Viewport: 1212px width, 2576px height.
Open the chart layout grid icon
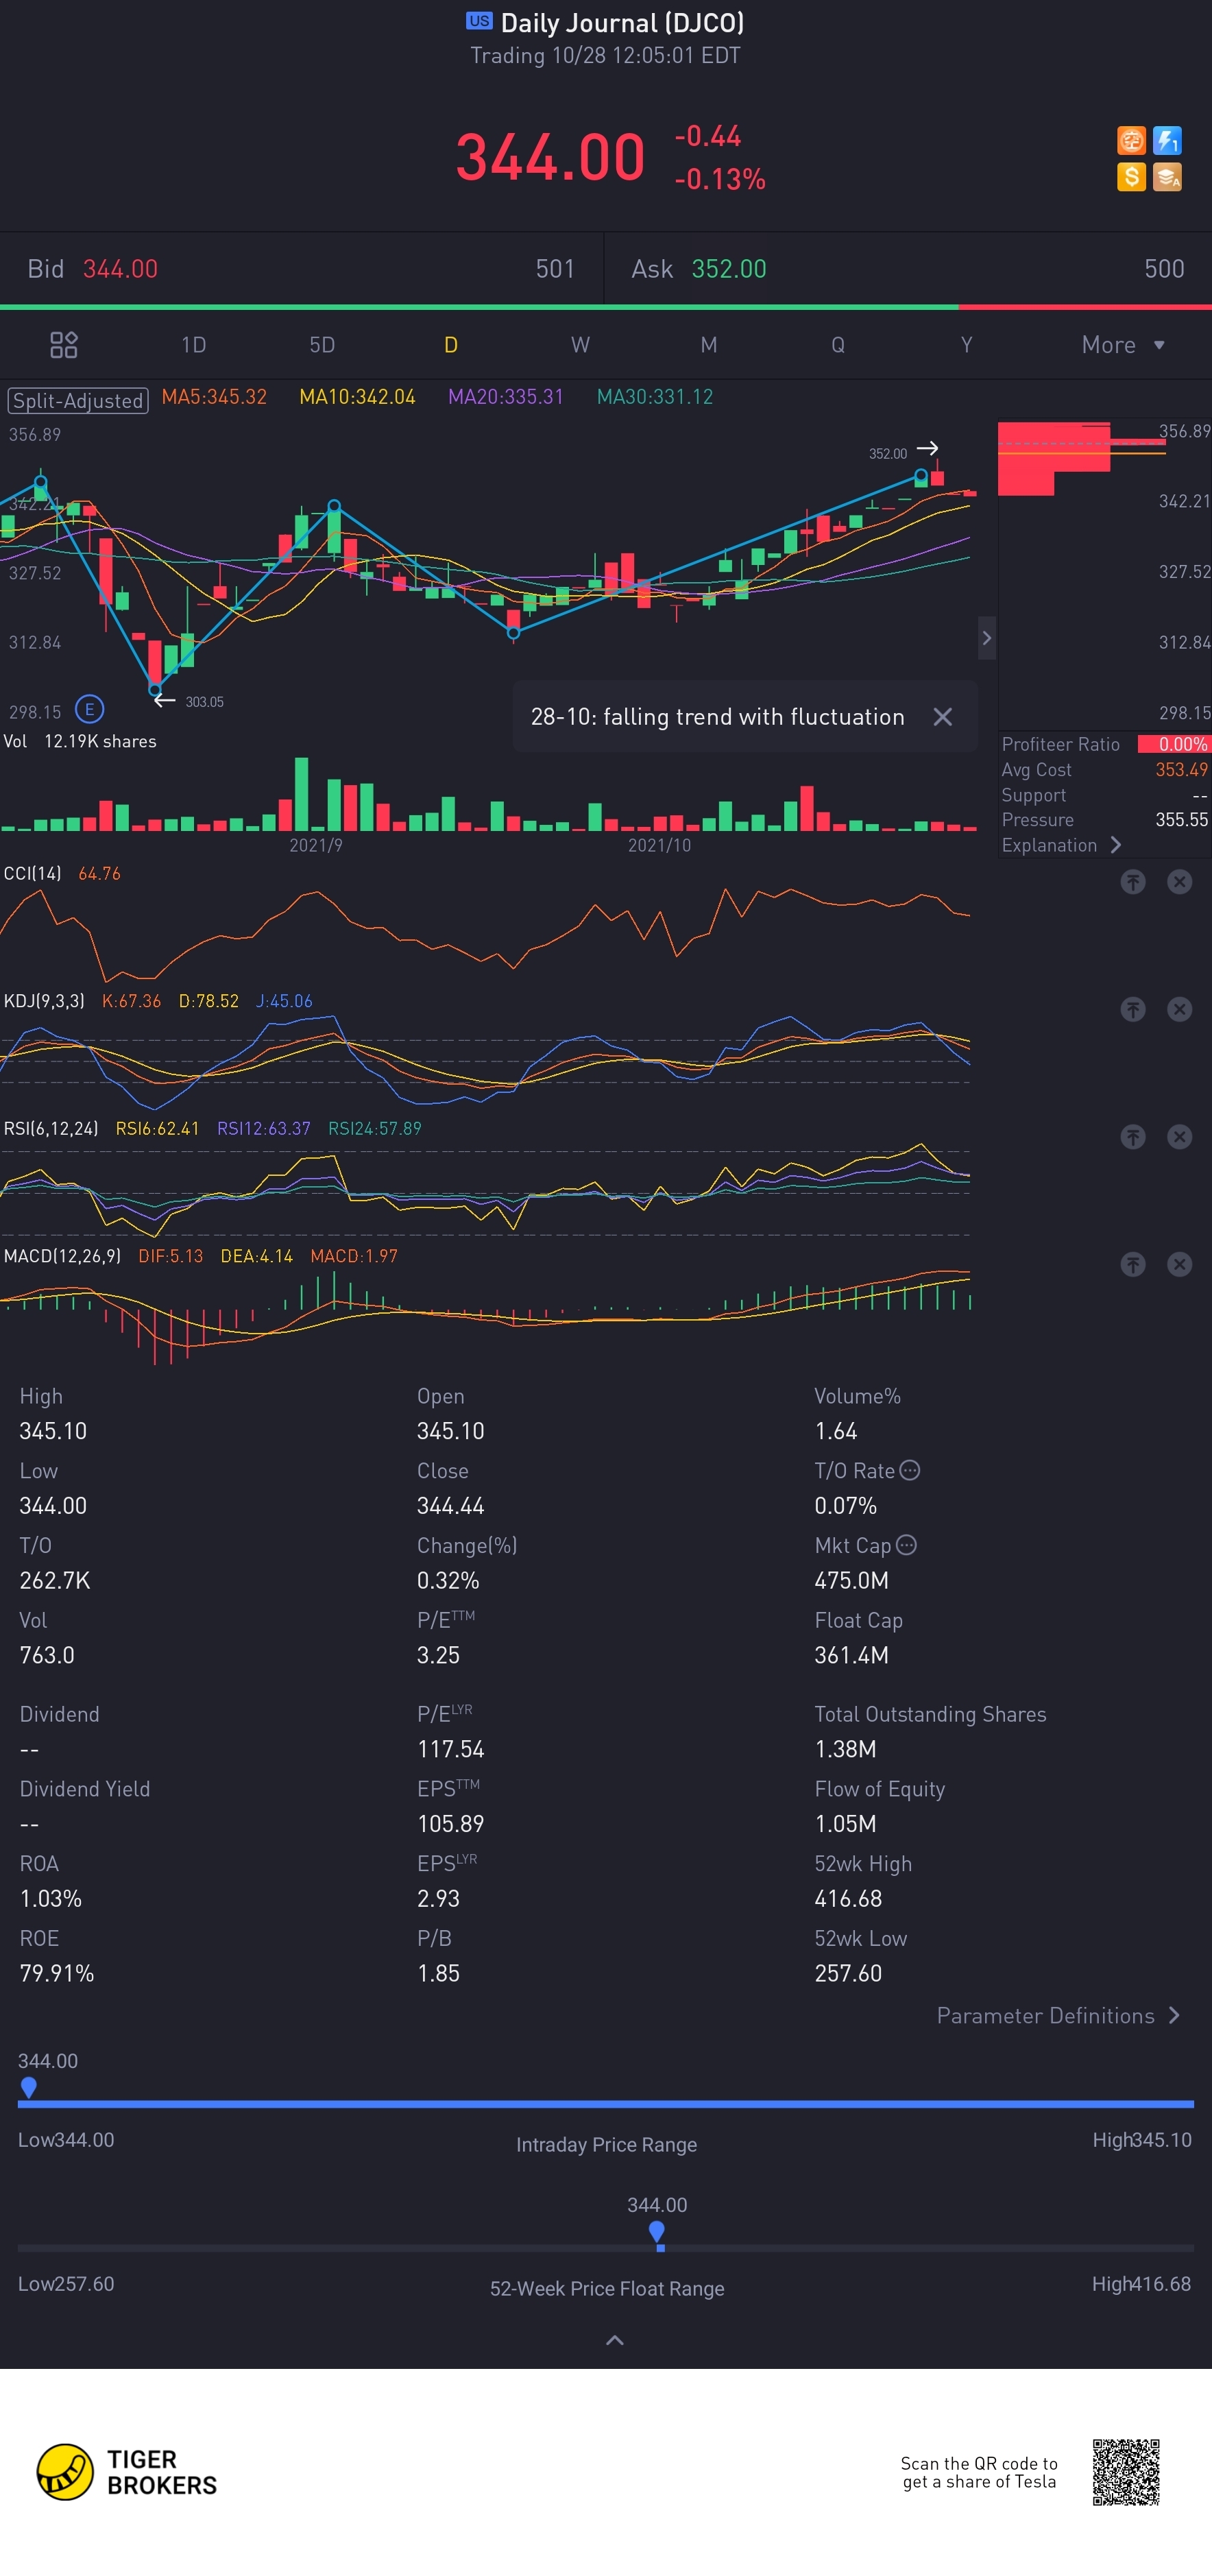coord(64,345)
